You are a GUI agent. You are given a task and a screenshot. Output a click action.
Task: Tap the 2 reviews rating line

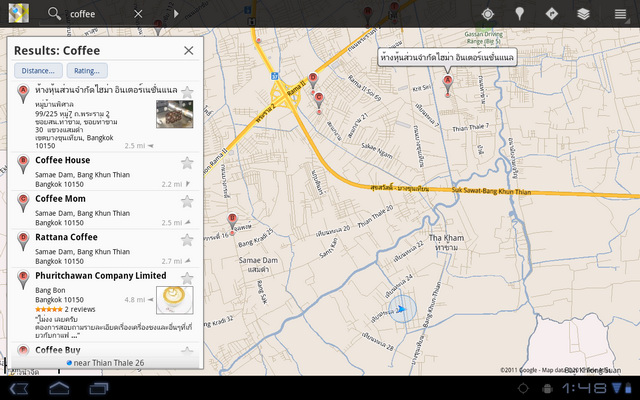coord(65,309)
